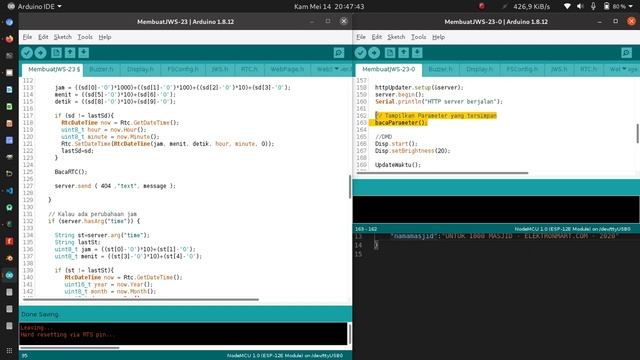Click the Wi-Fi indicator in top bar
The width and height of the screenshot is (640, 360).
(567, 7)
